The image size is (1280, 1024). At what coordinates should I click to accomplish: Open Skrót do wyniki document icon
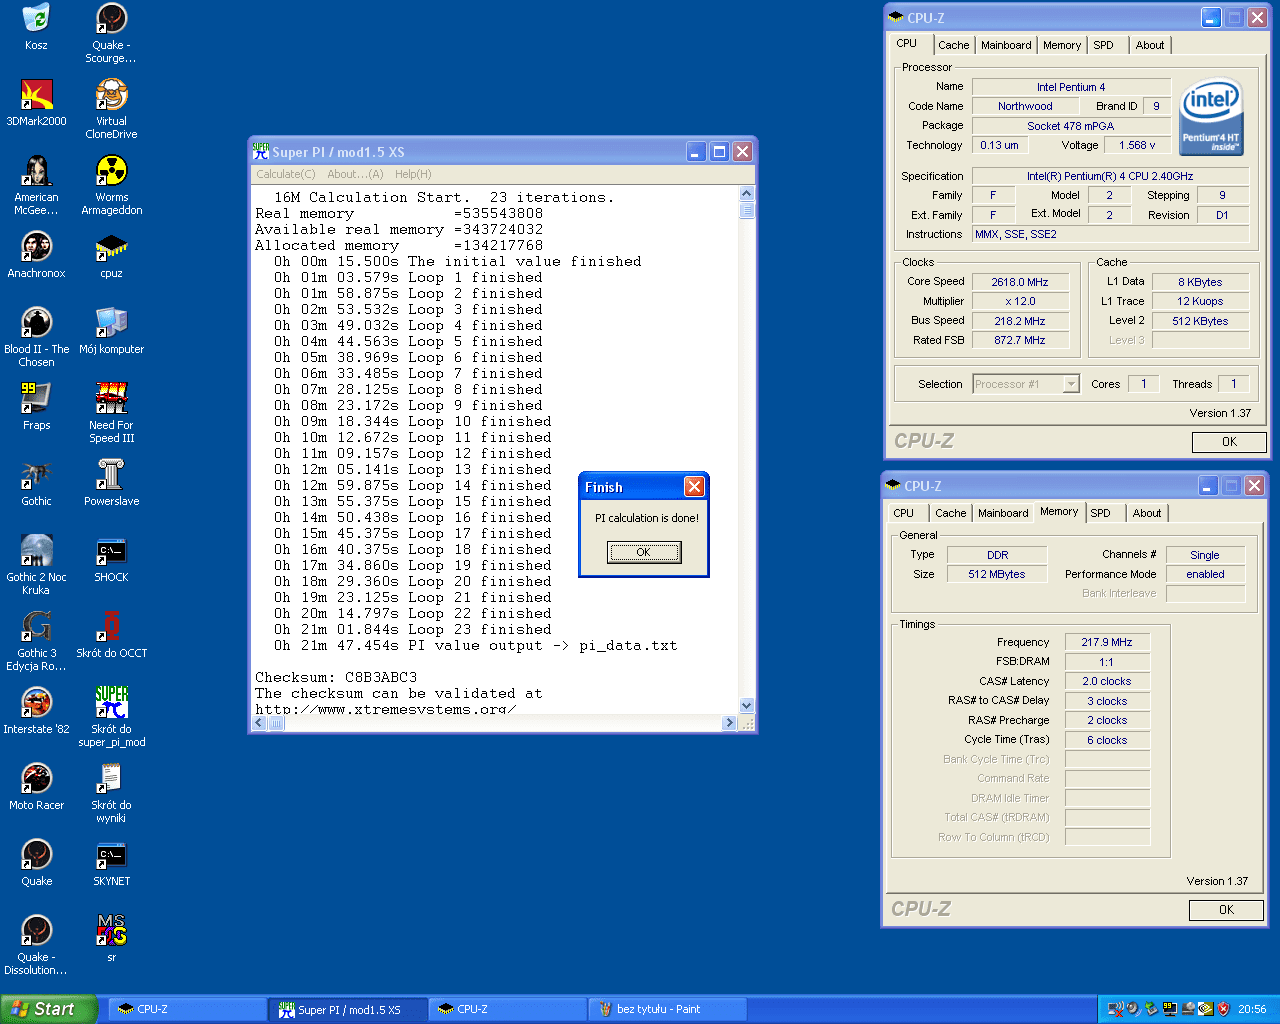coord(111,793)
